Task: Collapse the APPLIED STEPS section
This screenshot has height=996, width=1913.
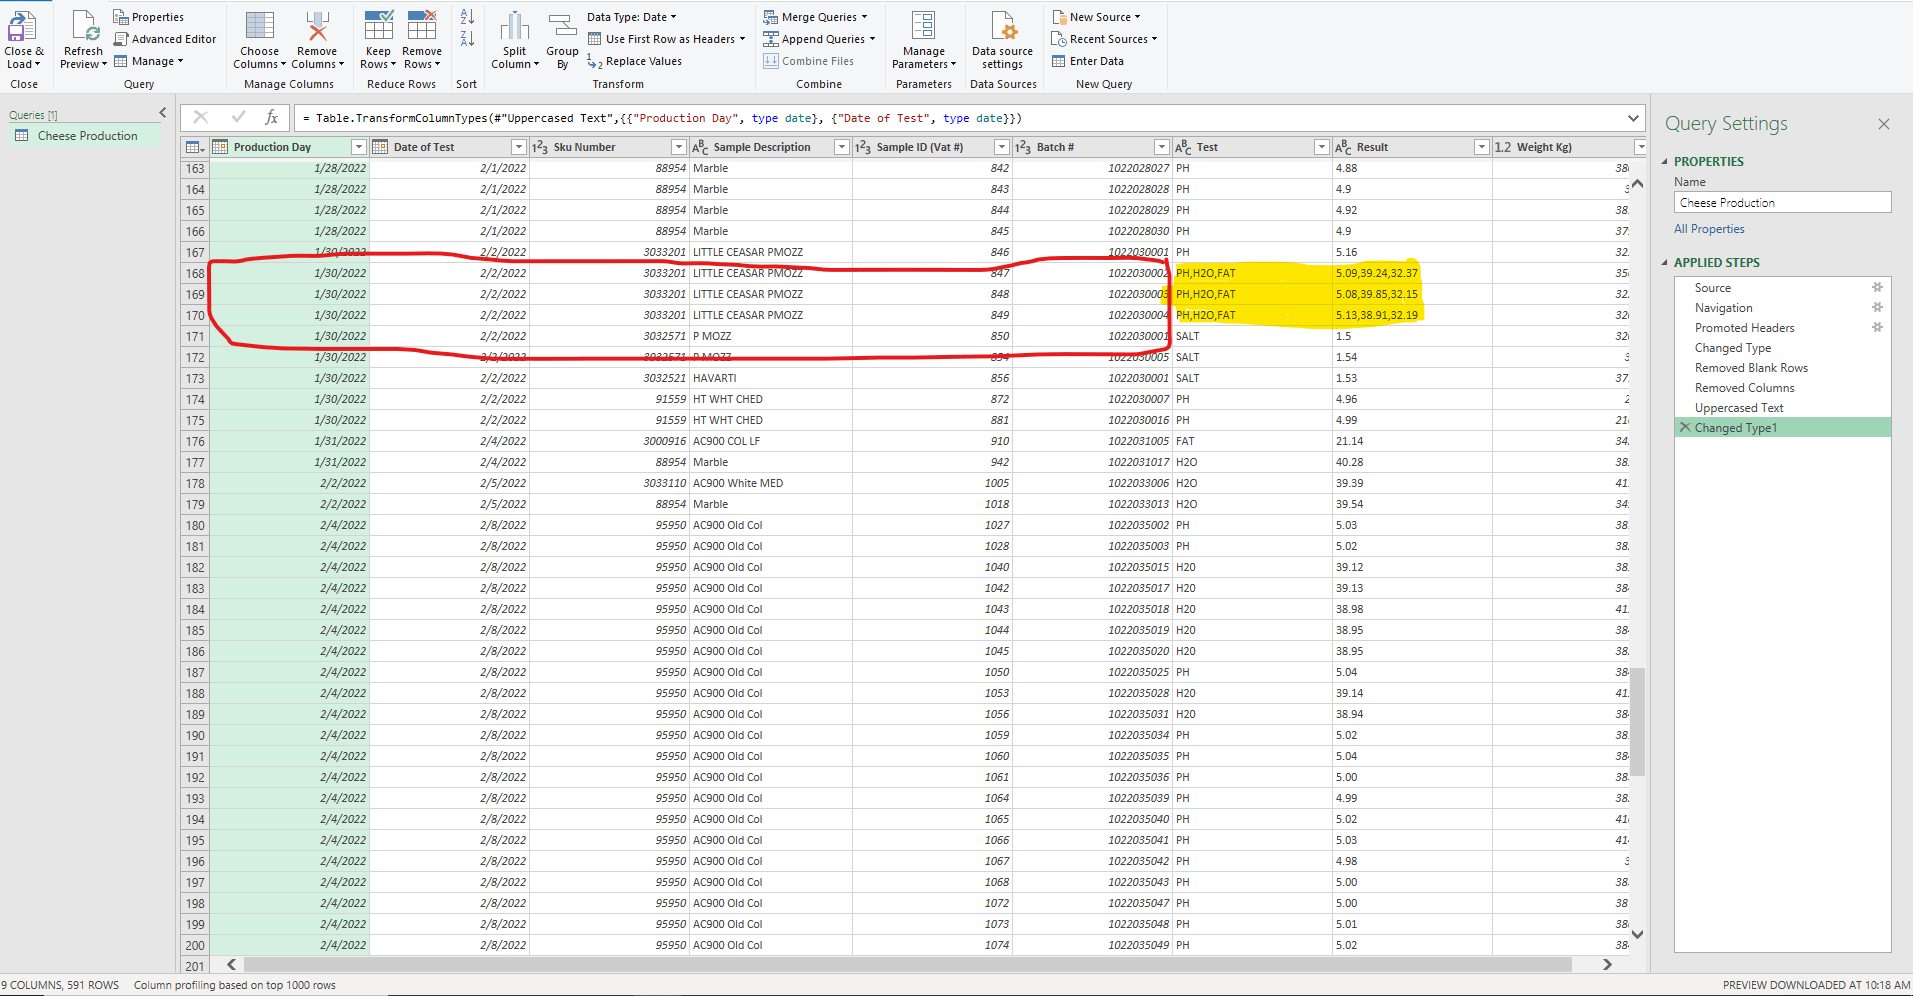Action: coord(1665,262)
